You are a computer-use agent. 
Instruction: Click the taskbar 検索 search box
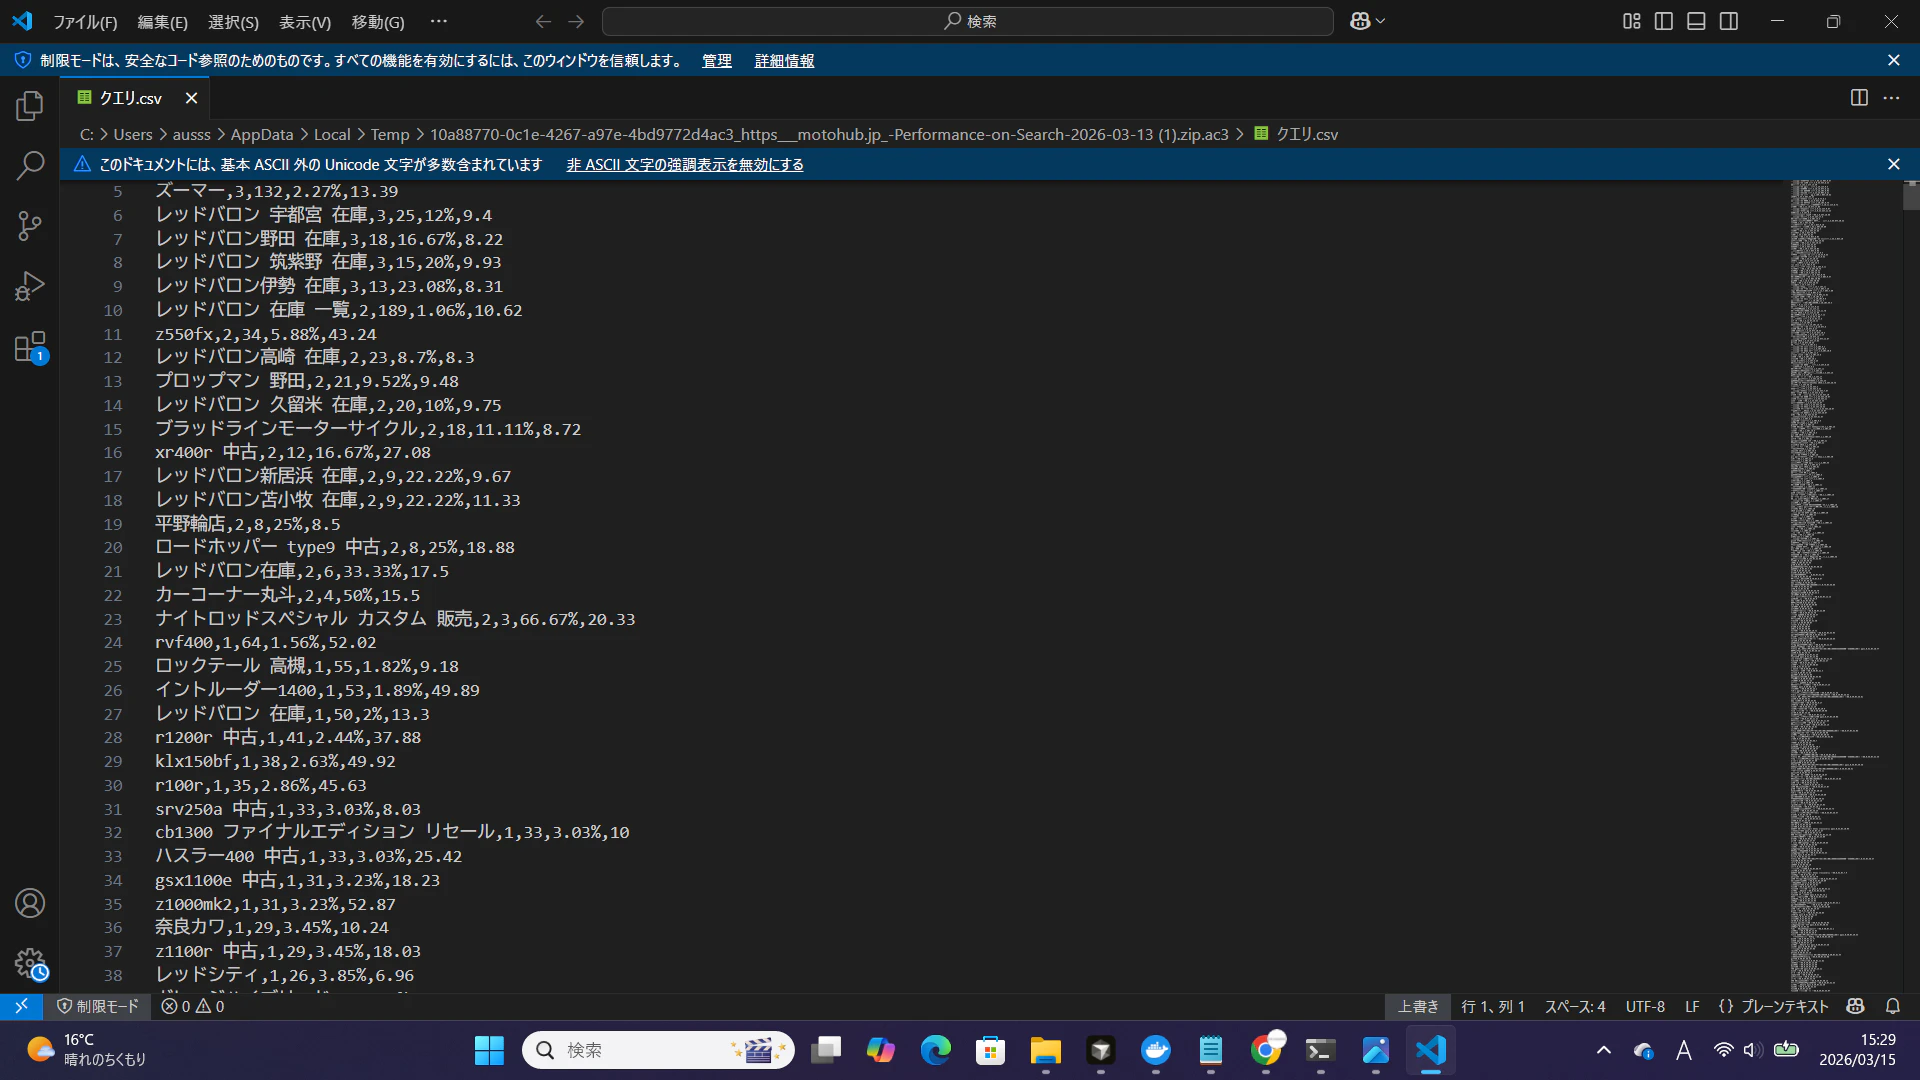click(x=659, y=1050)
